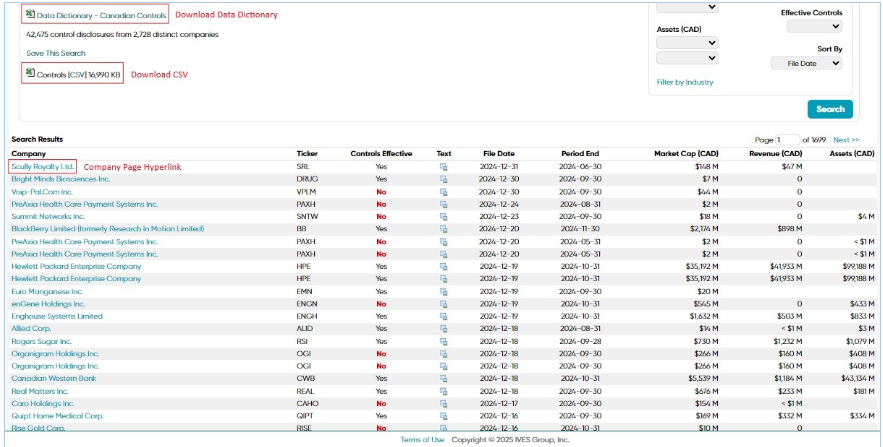Open the Allied Corp. company link
This screenshot has height=447, width=883.
coord(31,329)
